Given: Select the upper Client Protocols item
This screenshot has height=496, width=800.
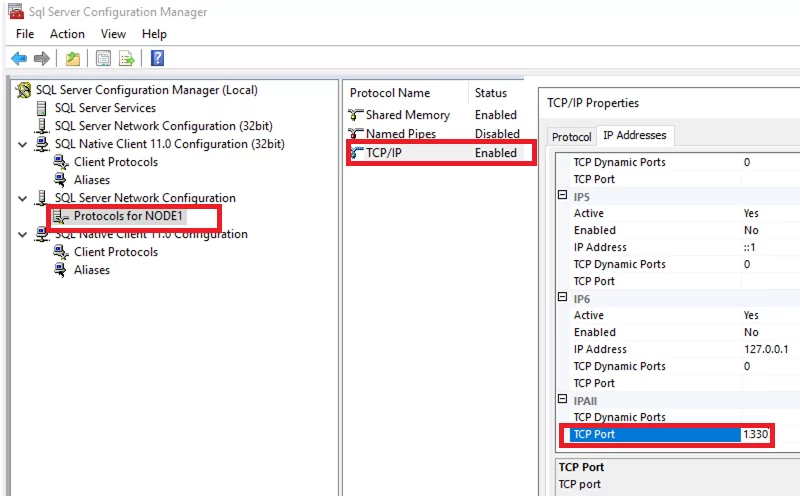Looking at the screenshot, I should 116,162.
